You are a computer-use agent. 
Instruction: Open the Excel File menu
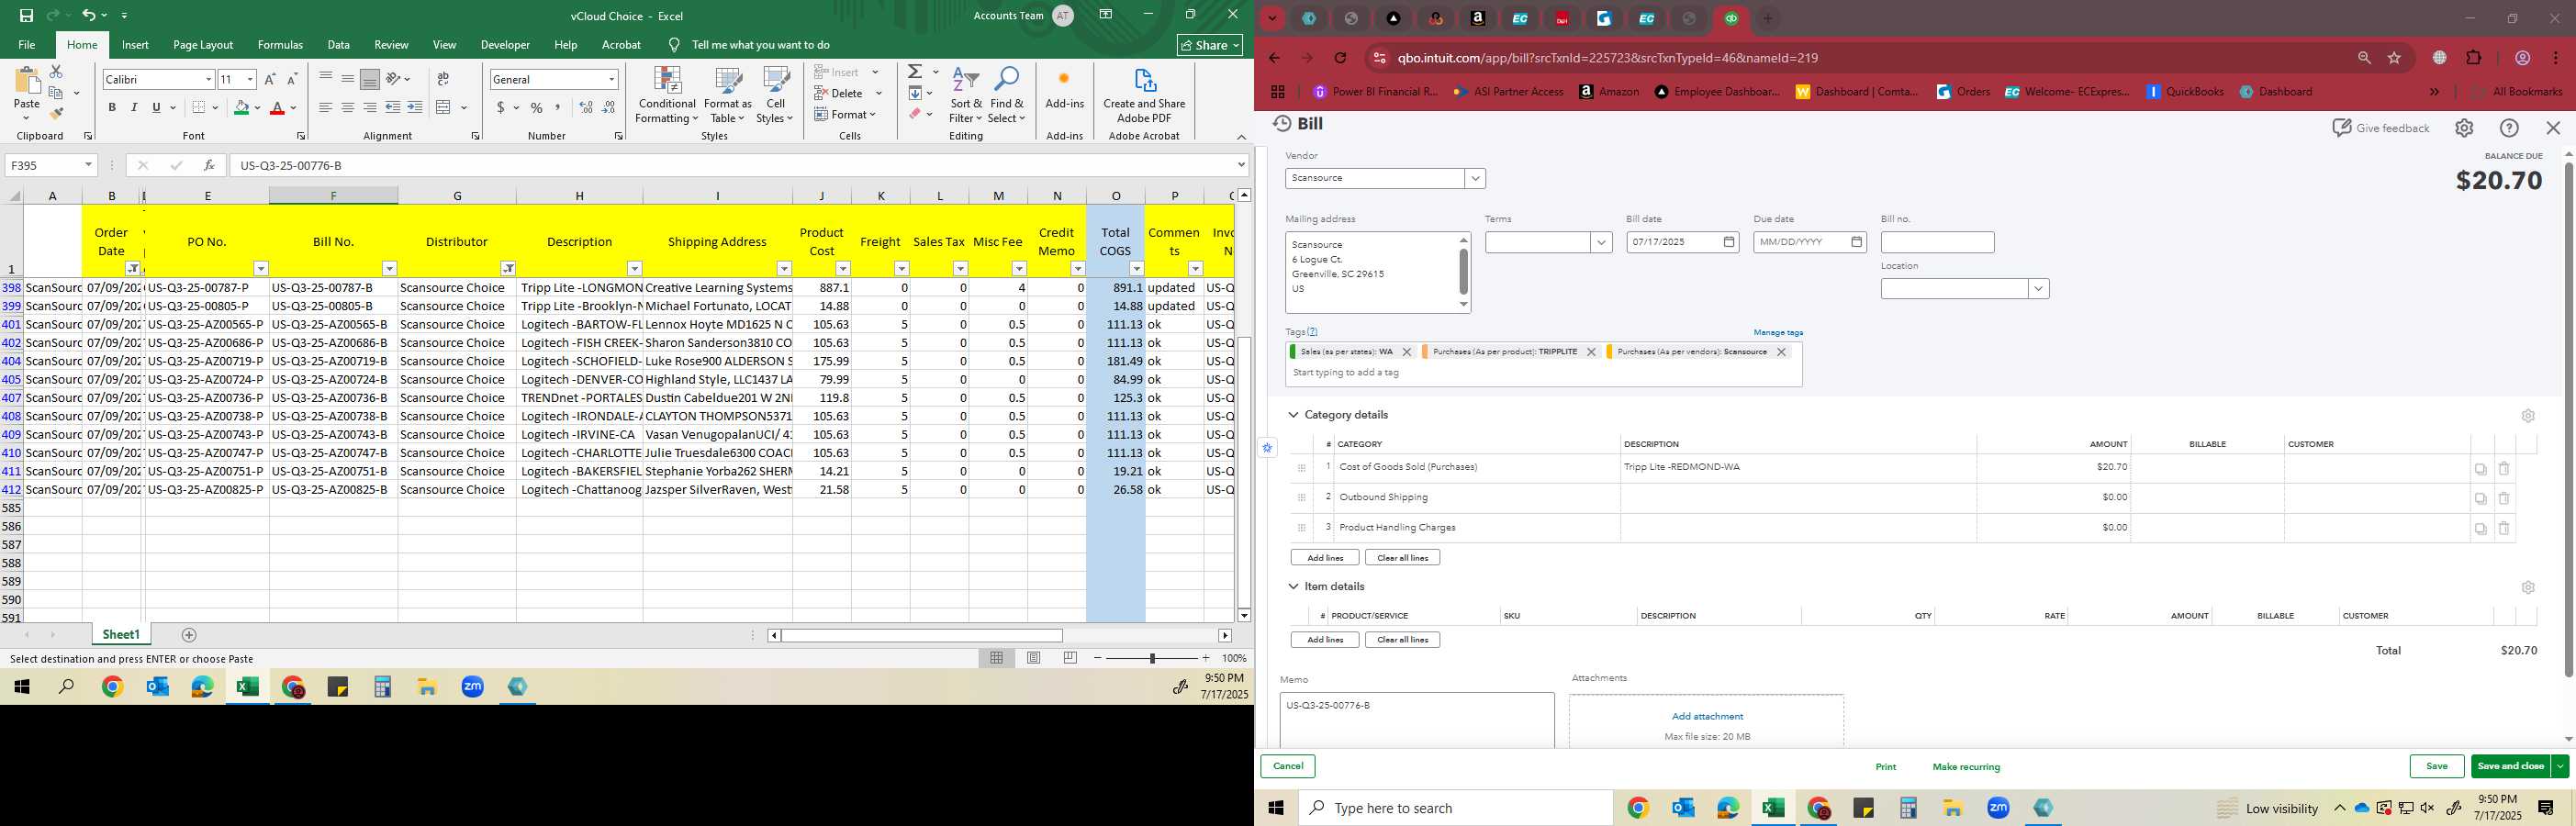coord(27,45)
